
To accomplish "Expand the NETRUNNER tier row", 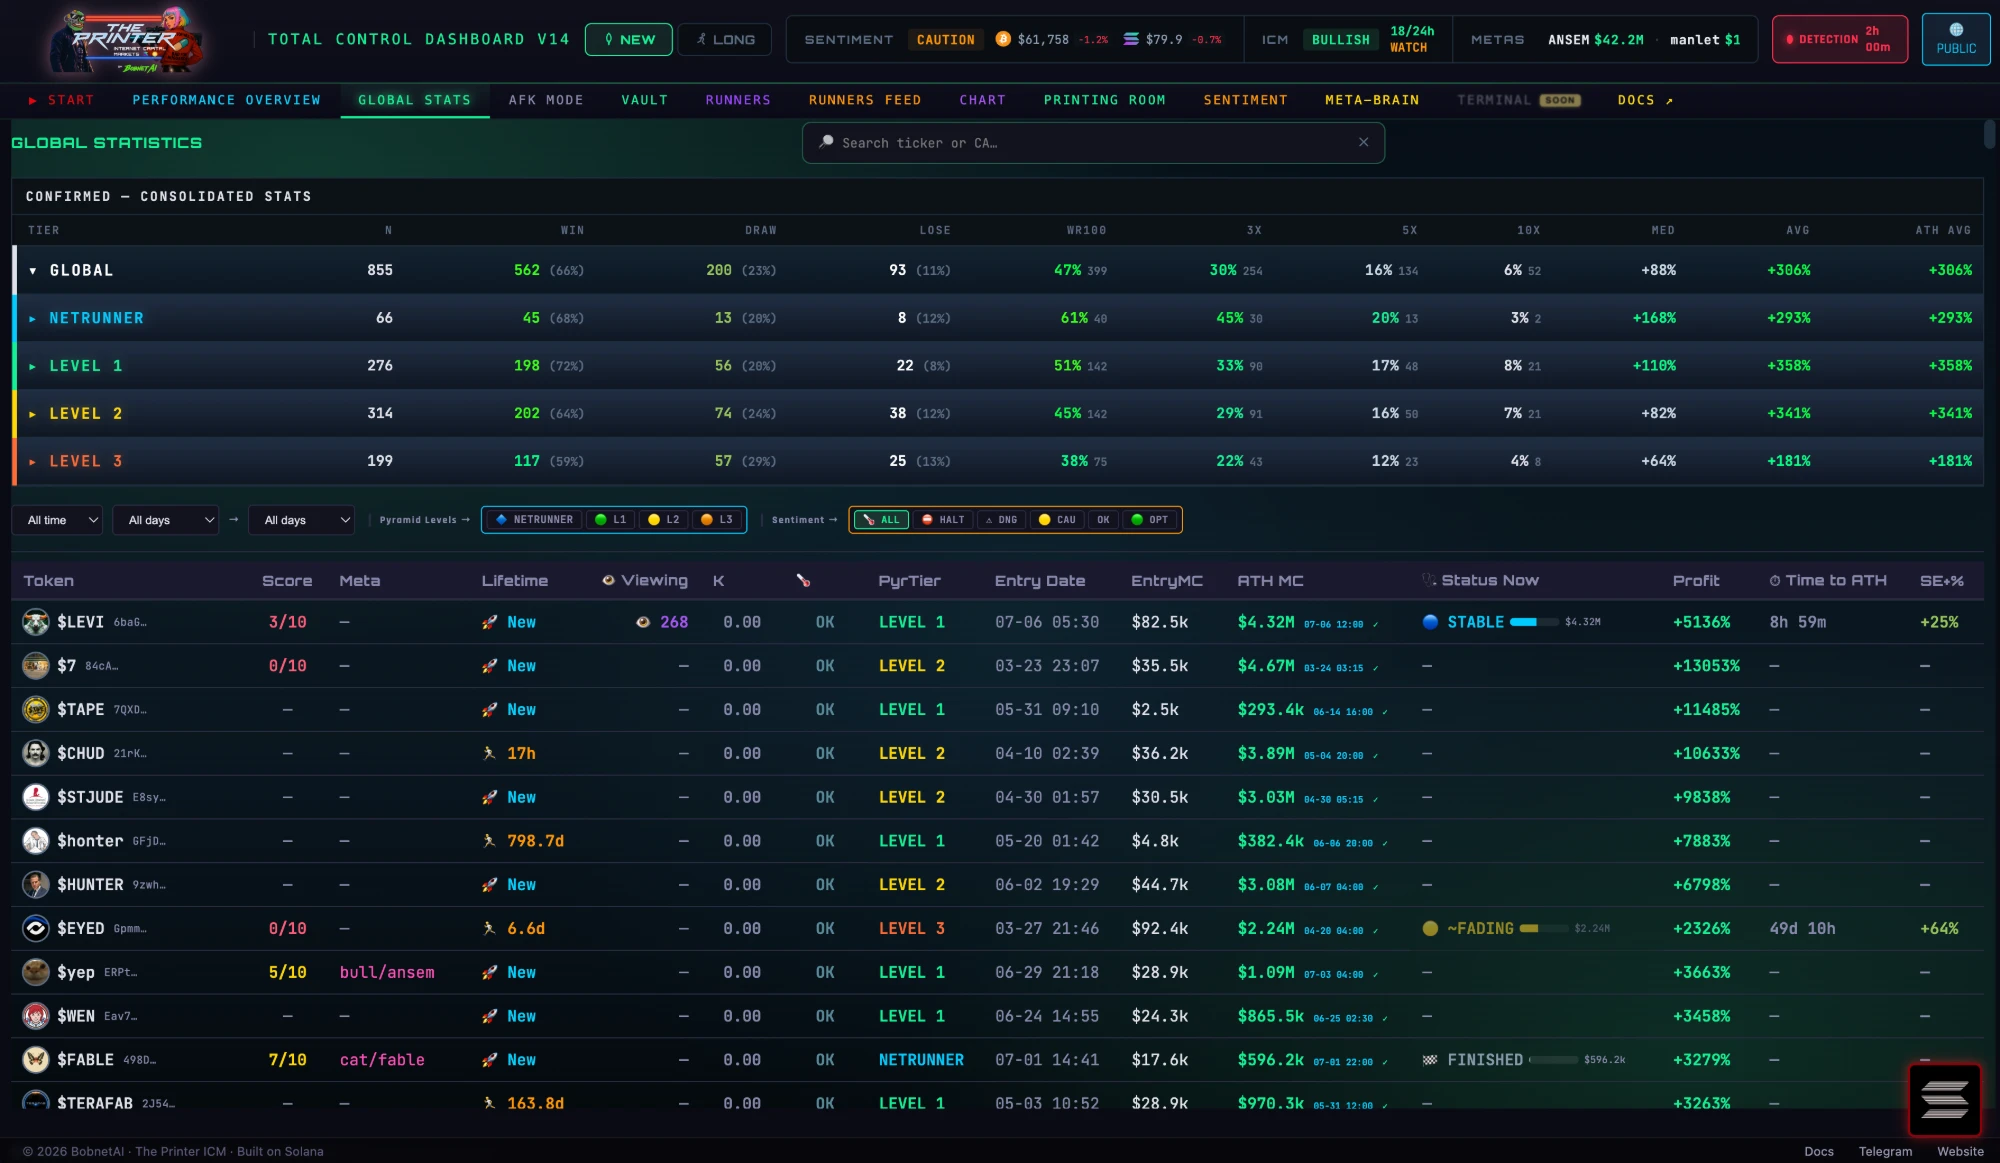I will pyautogui.click(x=33, y=318).
